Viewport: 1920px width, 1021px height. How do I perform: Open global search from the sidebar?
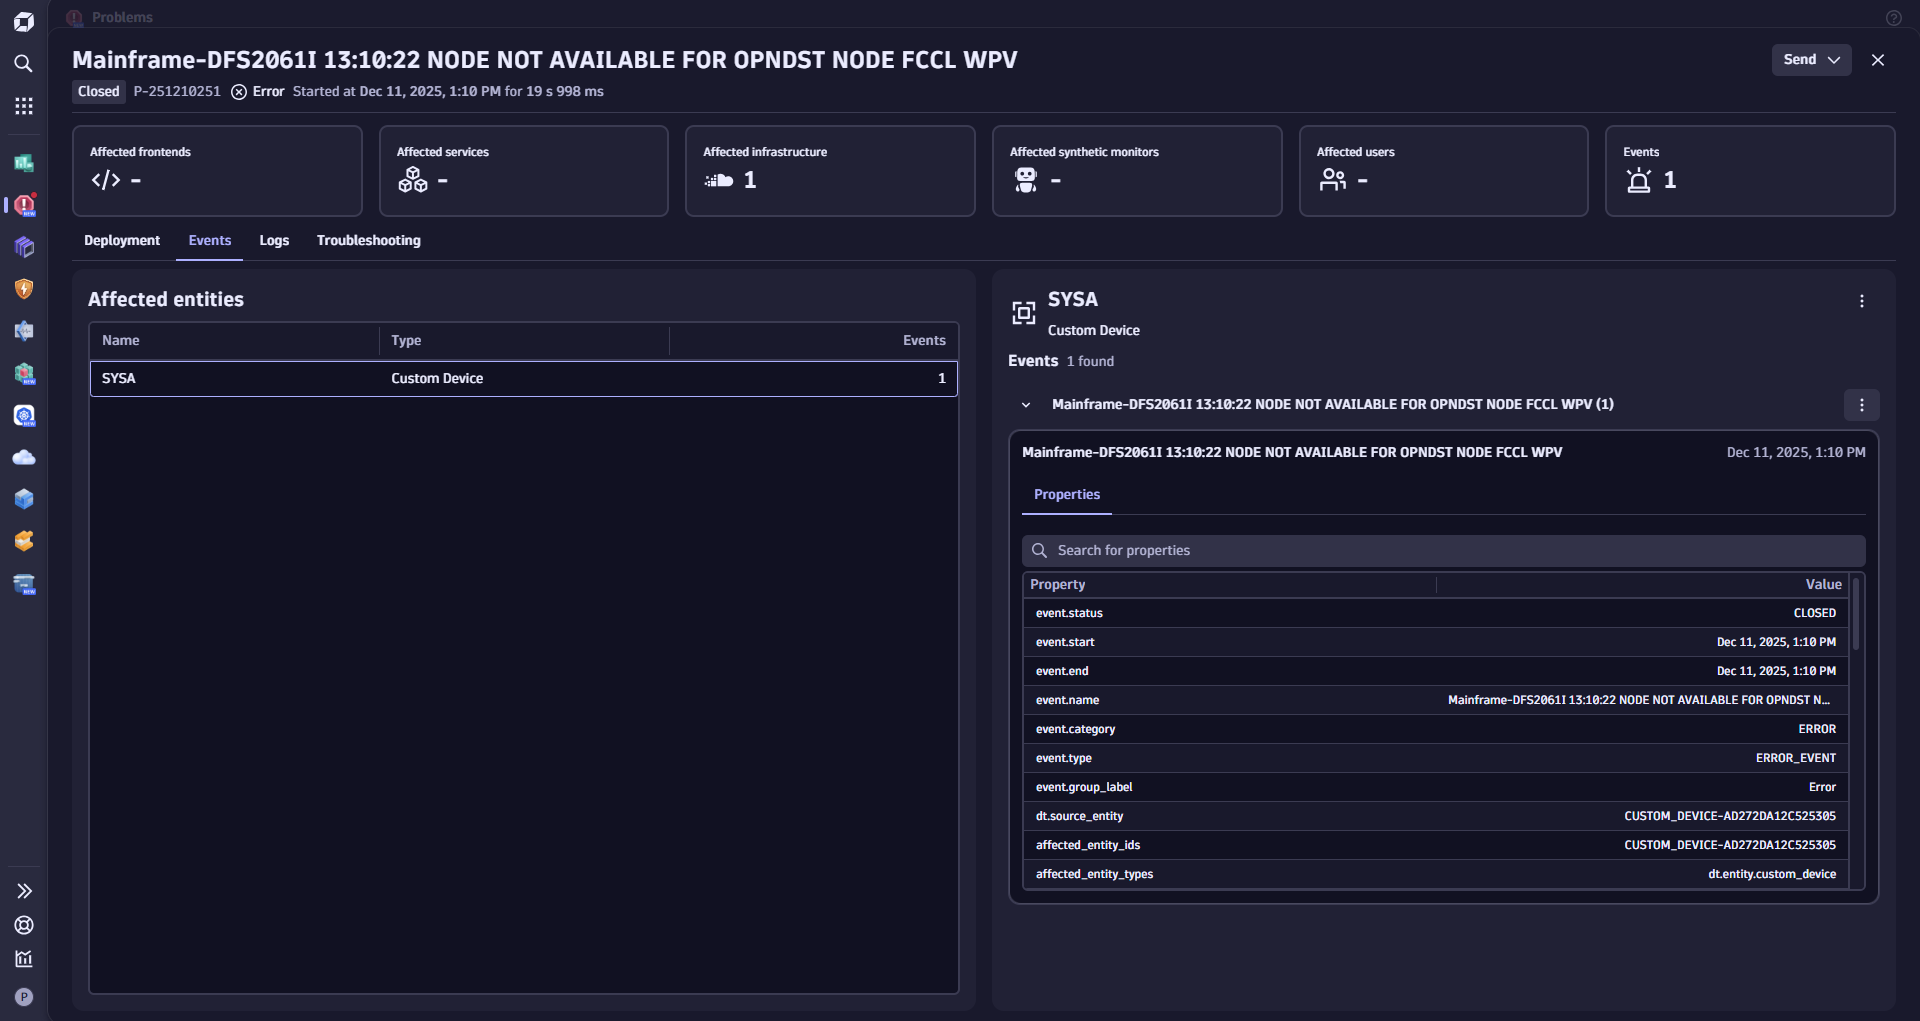[x=24, y=64]
